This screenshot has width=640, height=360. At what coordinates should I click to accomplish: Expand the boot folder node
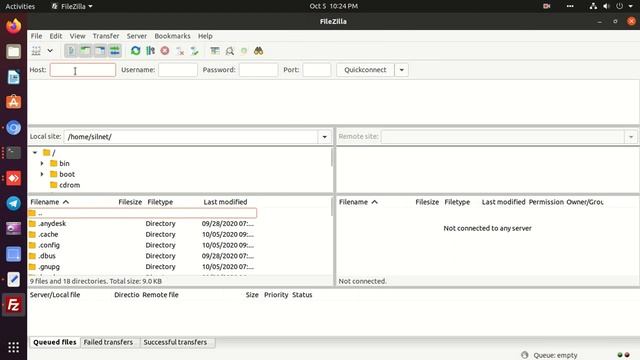tap(42, 174)
